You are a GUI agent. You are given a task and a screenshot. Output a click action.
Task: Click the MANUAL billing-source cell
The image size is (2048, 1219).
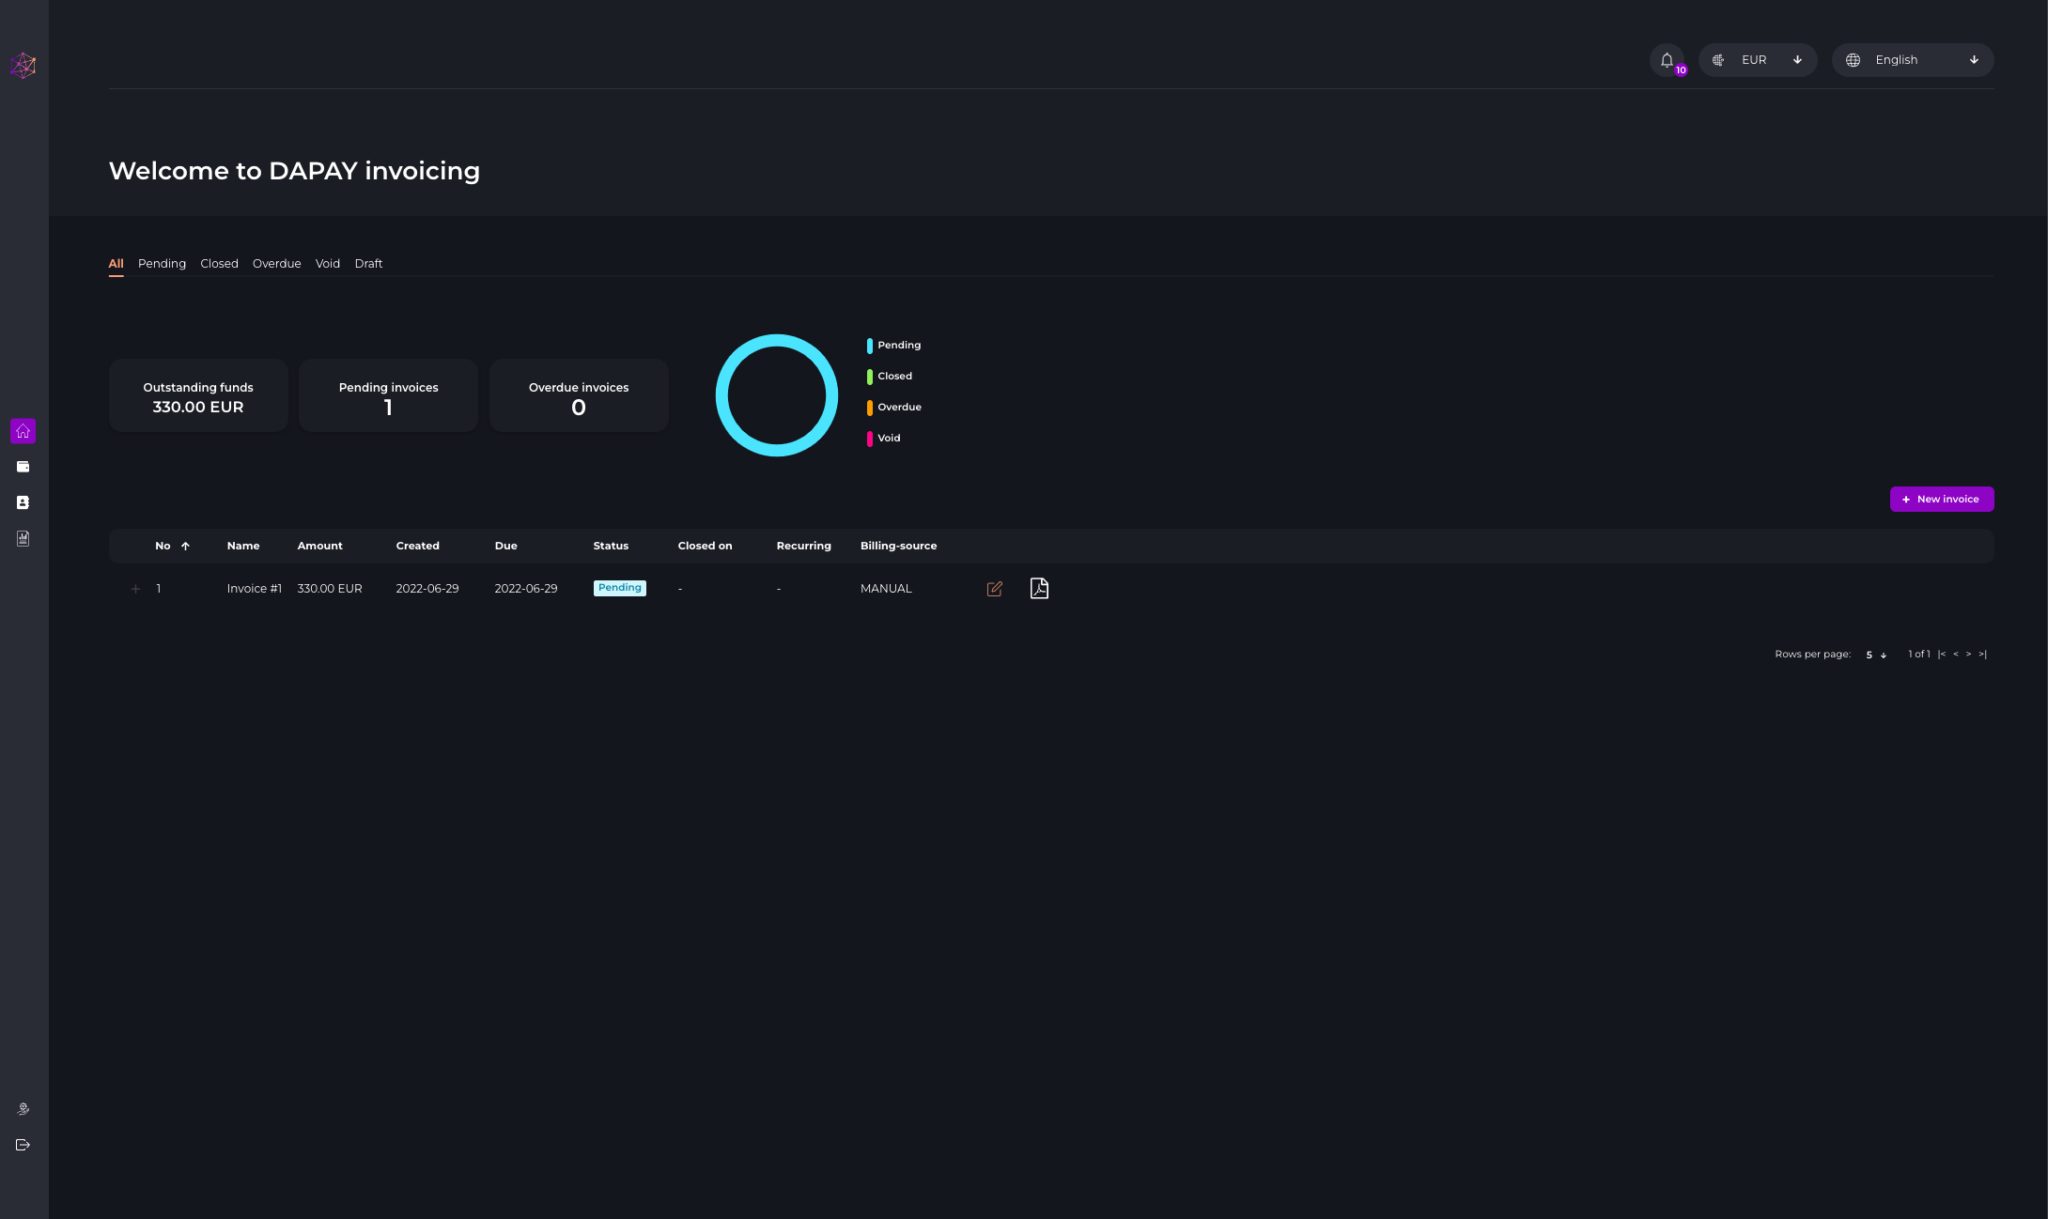(x=886, y=589)
